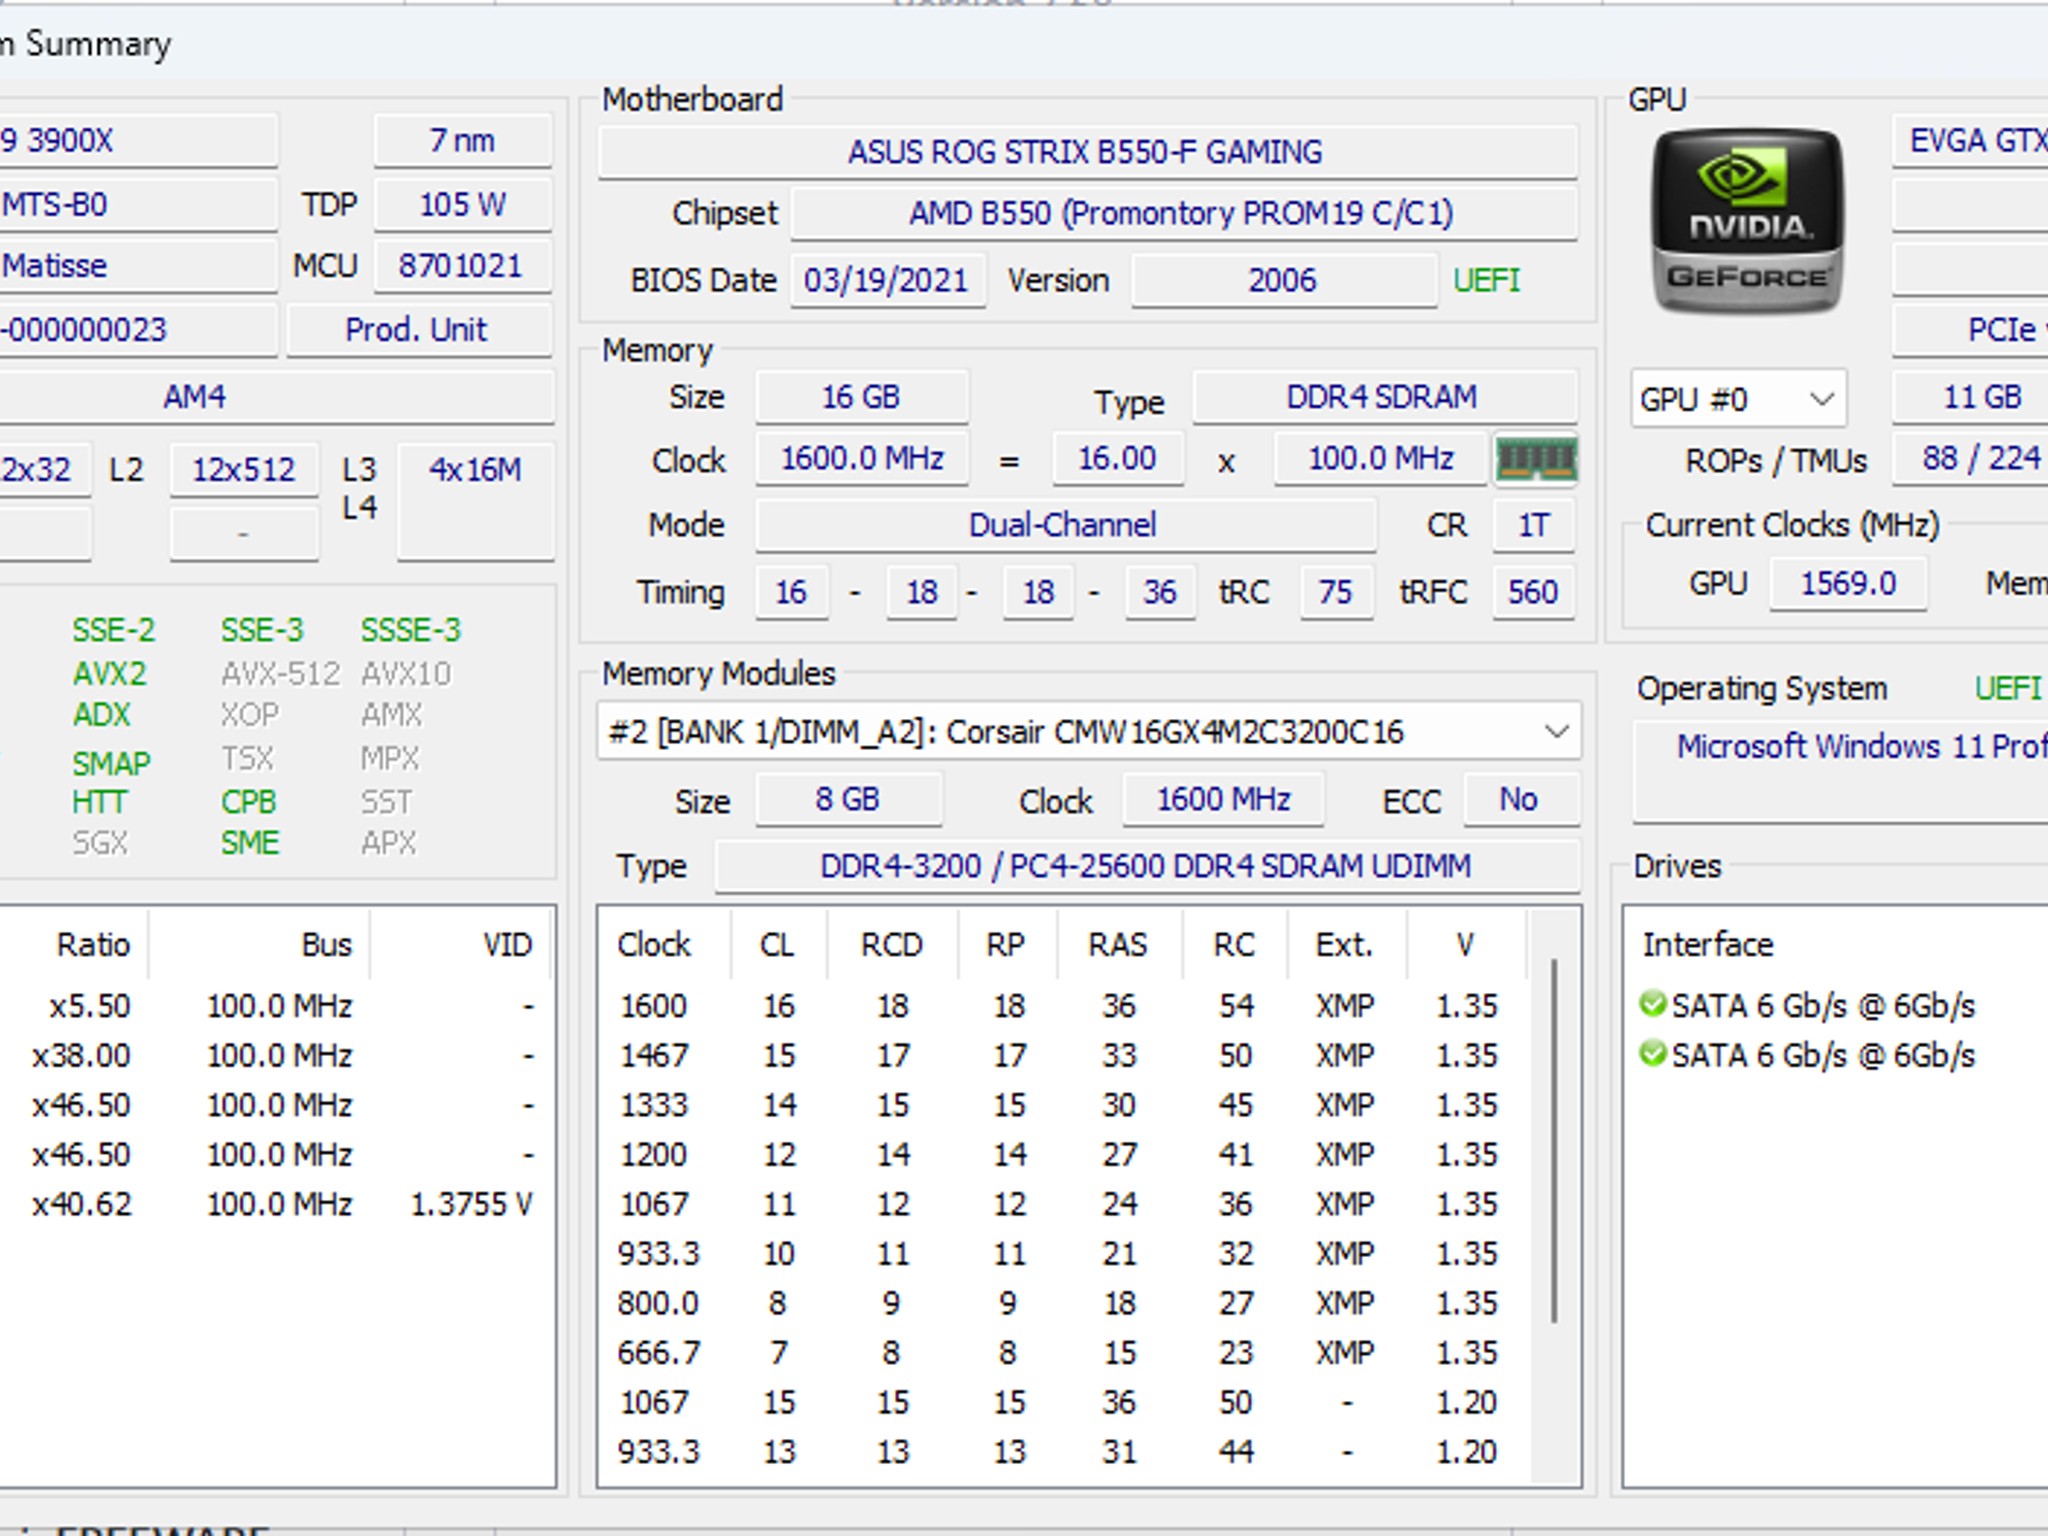Select the 1200 clock timing row

[x=1064, y=1154]
